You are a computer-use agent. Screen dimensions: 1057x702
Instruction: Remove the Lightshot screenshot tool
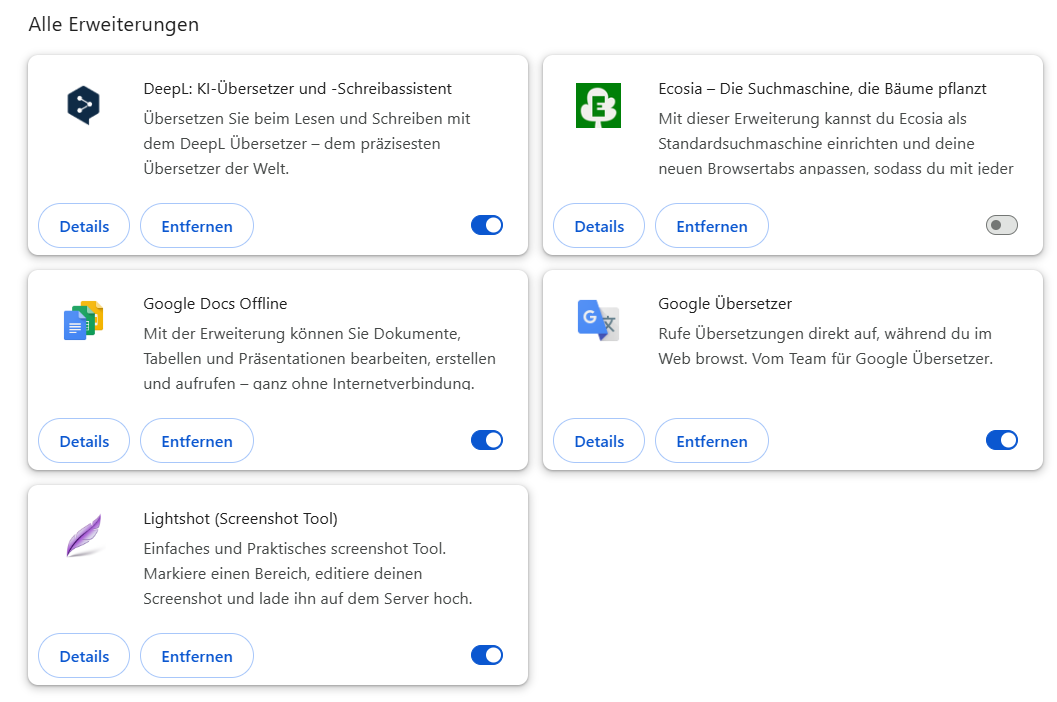point(197,656)
